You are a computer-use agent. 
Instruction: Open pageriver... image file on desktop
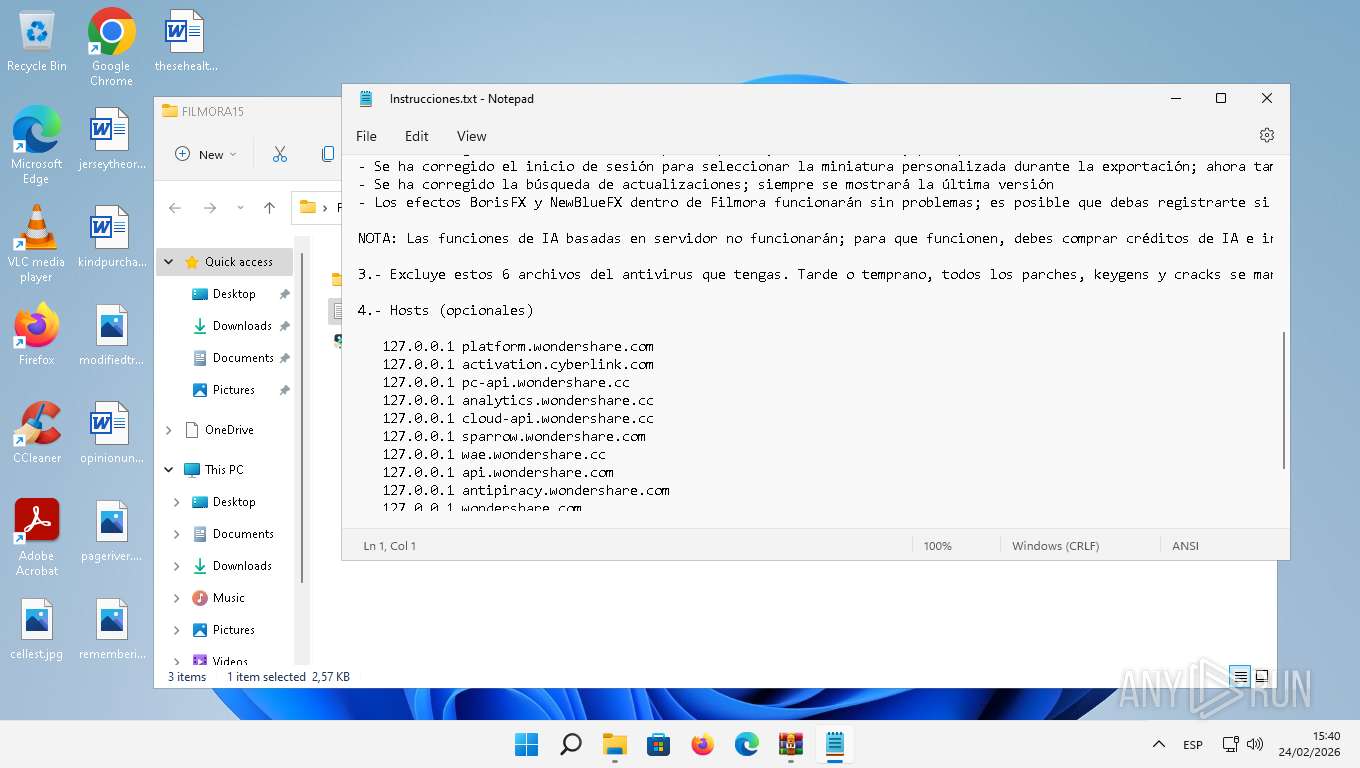[111, 532]
